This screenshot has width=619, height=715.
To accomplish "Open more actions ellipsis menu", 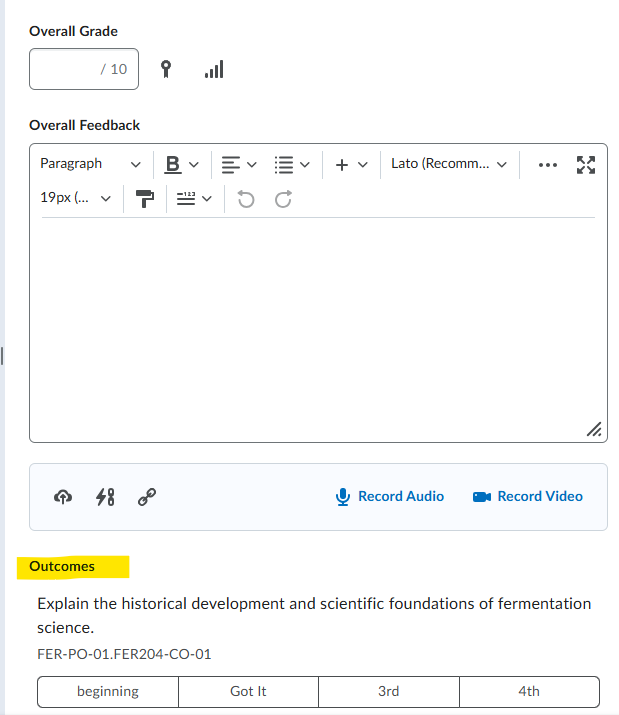I will (x=547, y=165).
